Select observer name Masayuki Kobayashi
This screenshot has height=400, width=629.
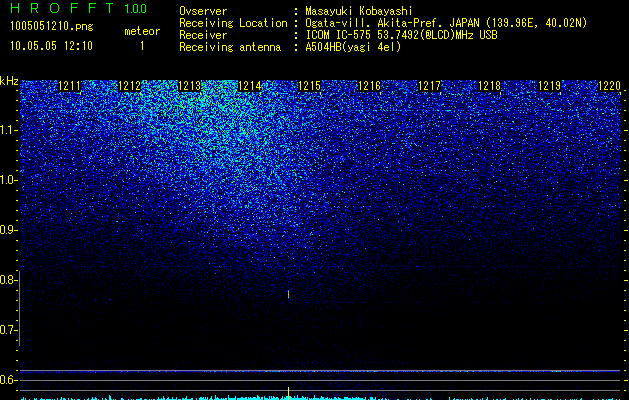tap(359, 11)
